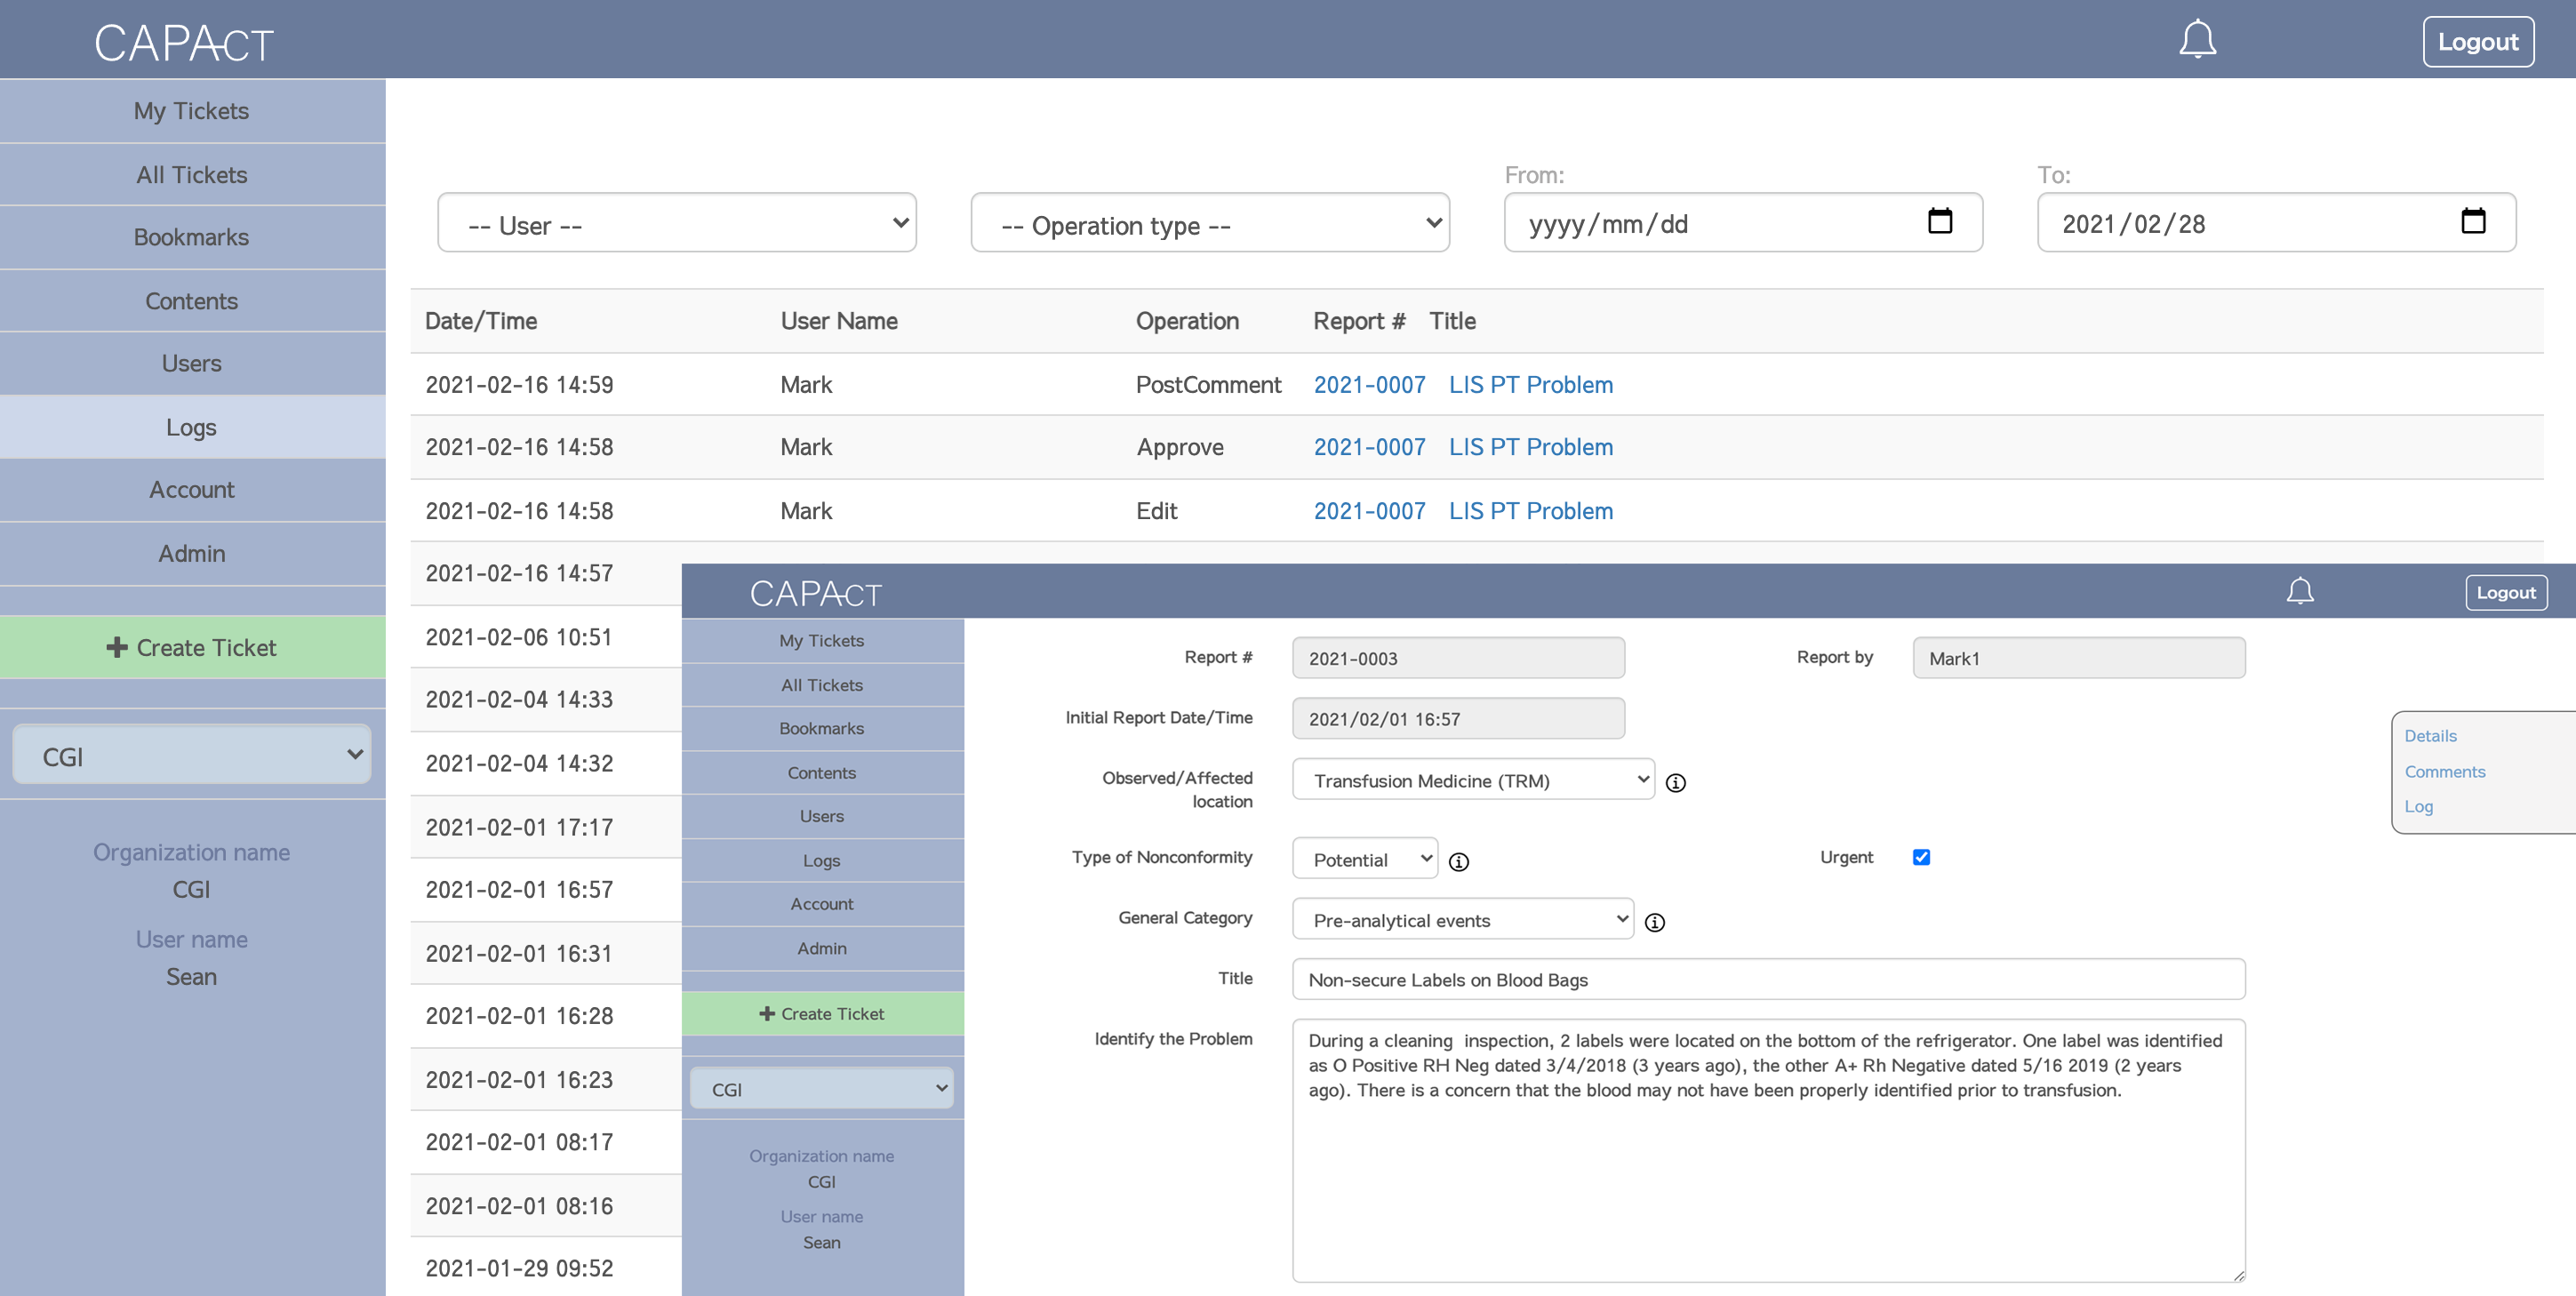Open the Pre-analytical events category dropdown
Screen dimensions: 2576x1296
(1463, 920)
